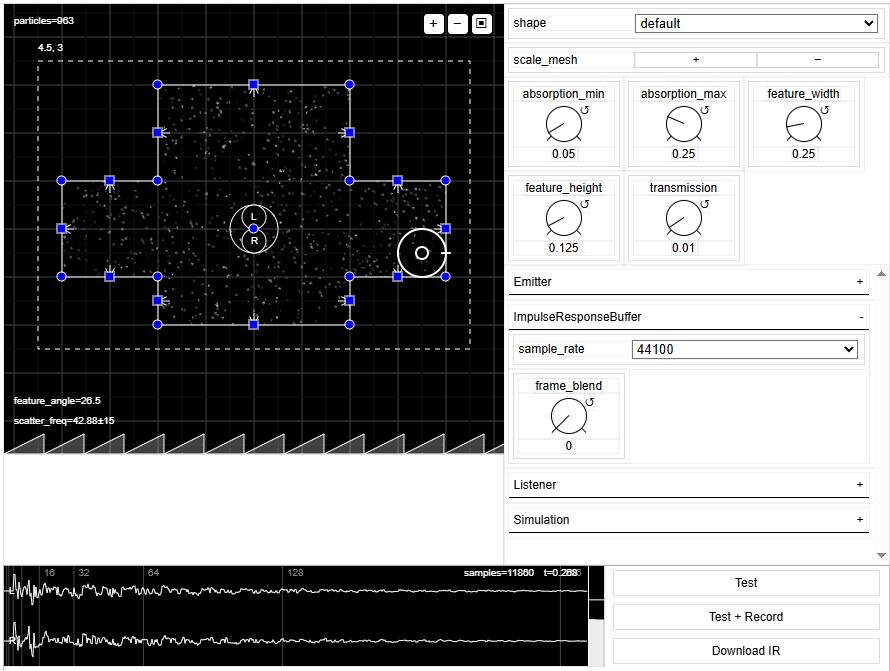The height and width of the screenshot is (671, 890).
Task: Reset the absorption_min knob with arrow icon
Action: coord(585,110)
